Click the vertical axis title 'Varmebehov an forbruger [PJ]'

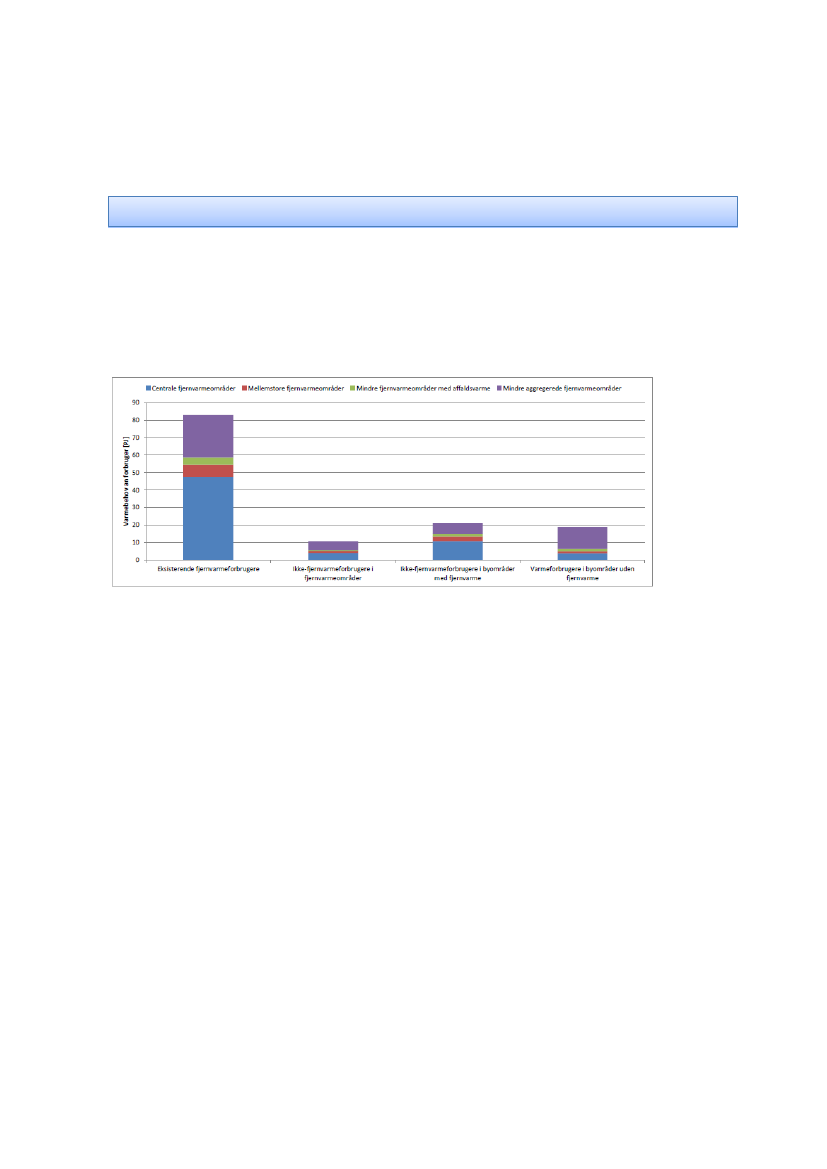tap(126, 482)
